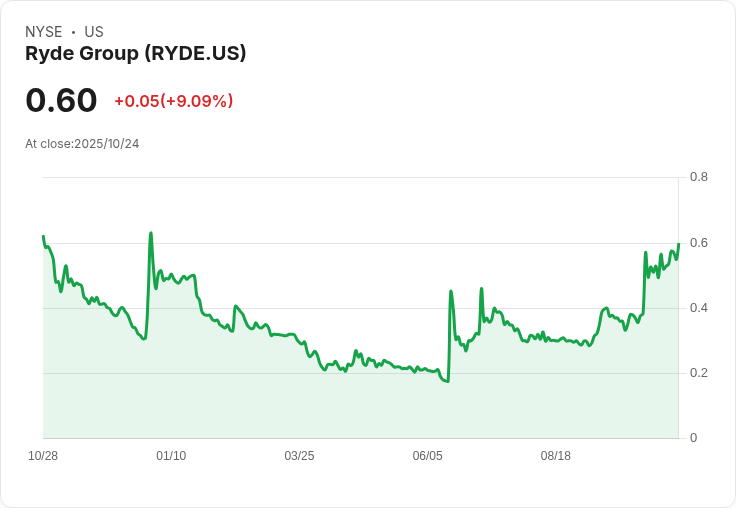Click the US market label

pos(93,32)
